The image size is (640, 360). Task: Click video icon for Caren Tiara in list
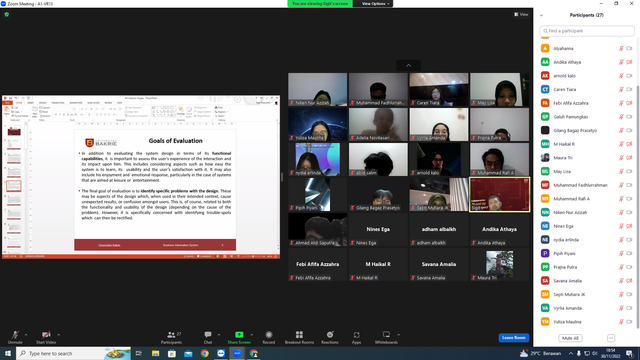click(x=629, y=89)
